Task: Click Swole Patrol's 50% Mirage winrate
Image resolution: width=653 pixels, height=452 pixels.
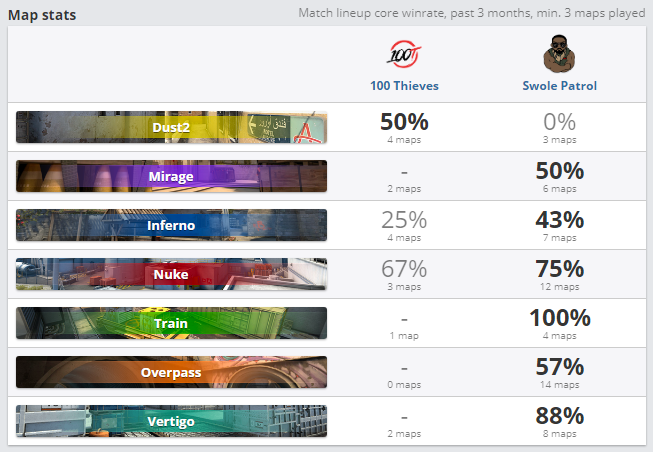Action: (559, 171)
